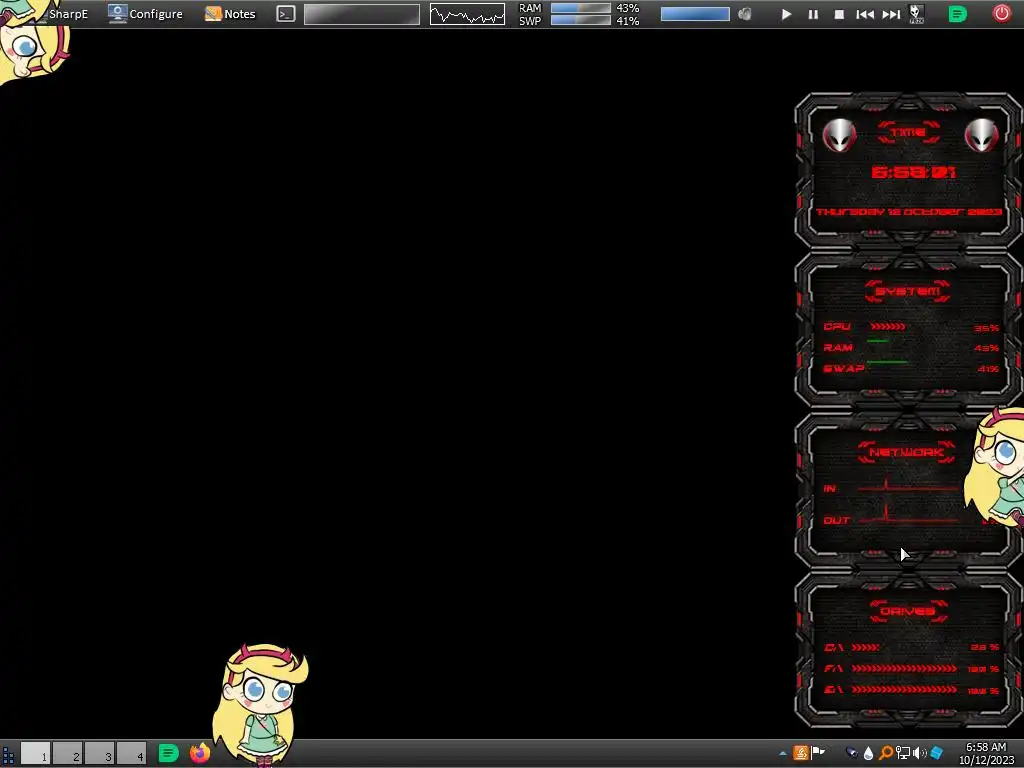Viewport: 1024px width, 768px height.
Task: Click the network IN graph
Action: click(x=908, y=487)
